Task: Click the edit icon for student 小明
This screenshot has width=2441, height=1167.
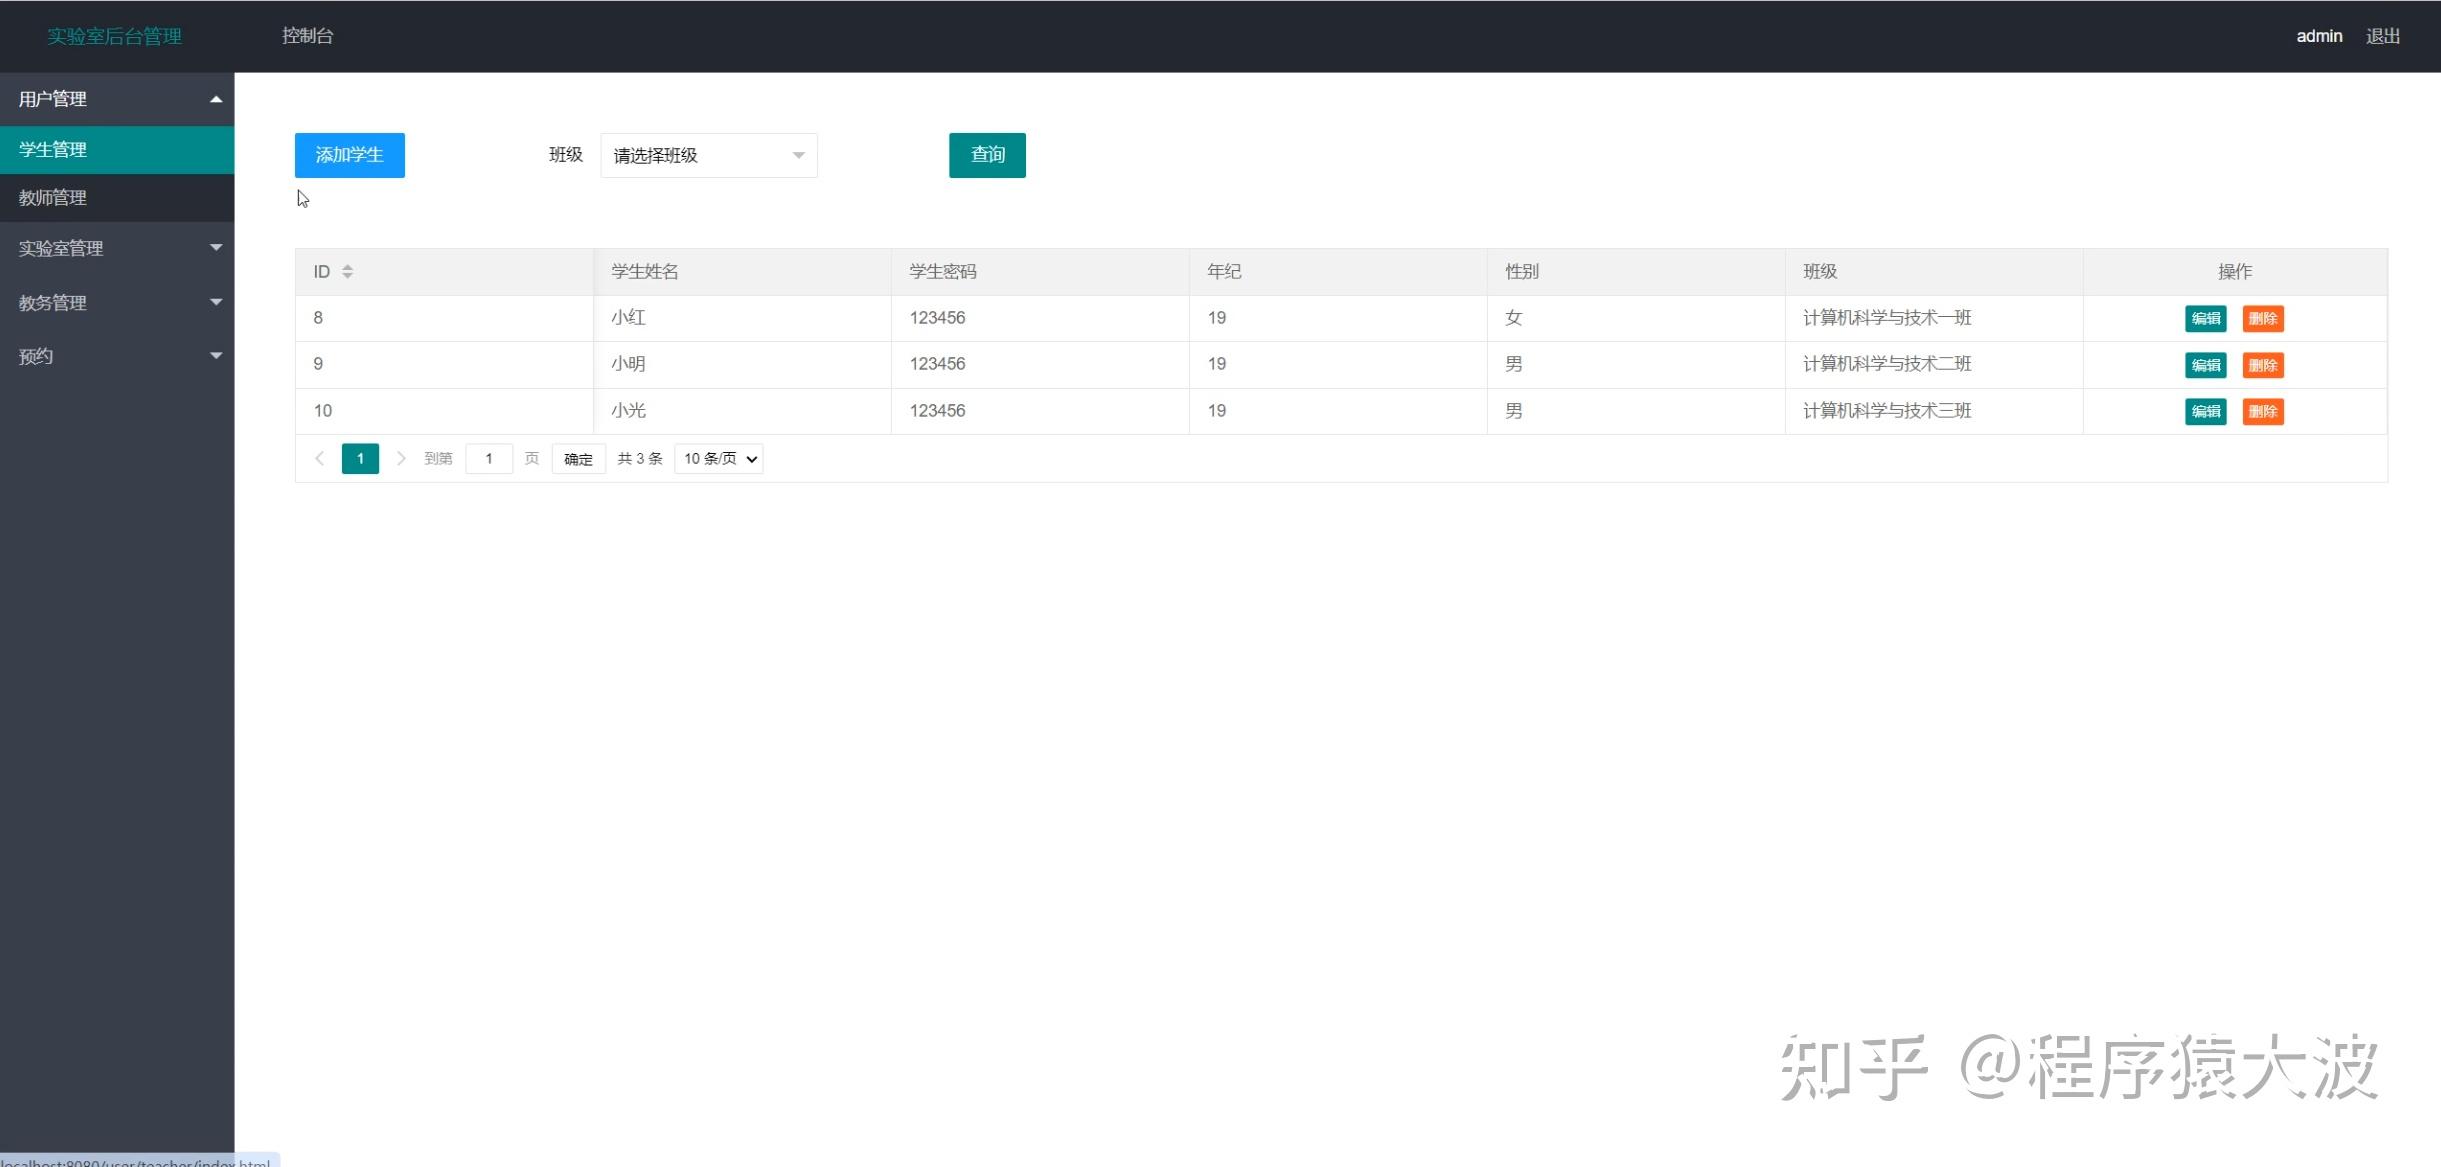Action: point(2205,364)
